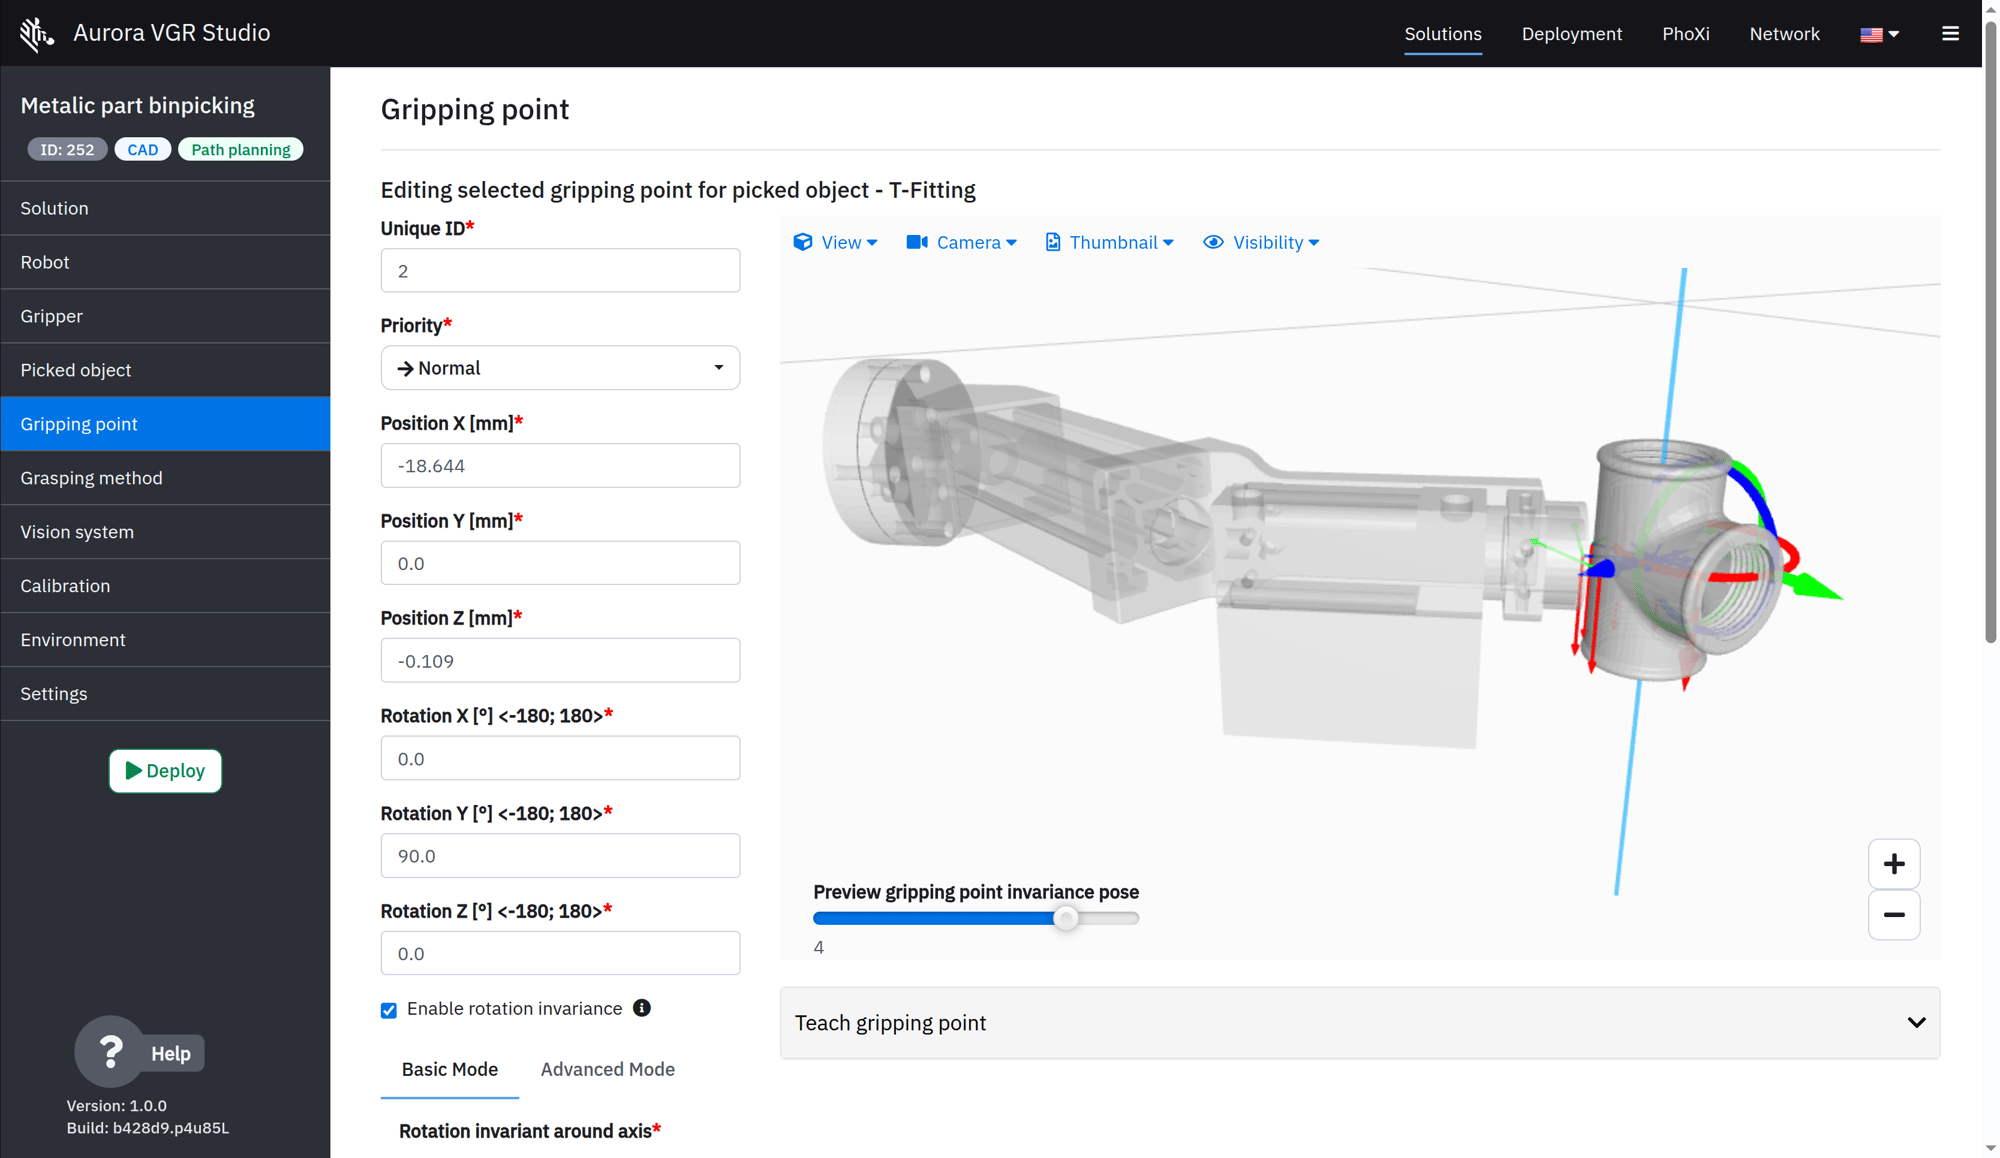The height and width of the screenshot is (1158, 2000).
Task: Click the Aurora VGR Studio logo icon
Action: pyautogui.click(x=36, y=34)
